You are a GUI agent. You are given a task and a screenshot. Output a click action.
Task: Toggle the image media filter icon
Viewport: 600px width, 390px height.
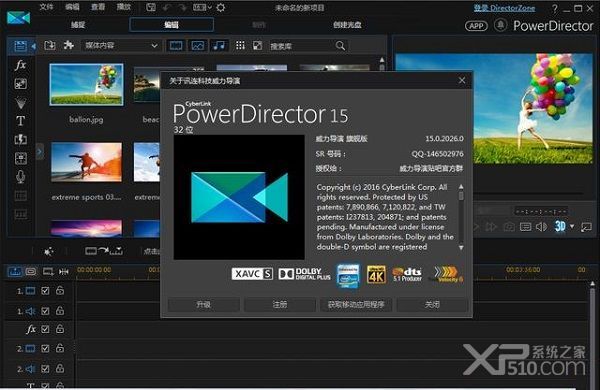click(197, 46)
